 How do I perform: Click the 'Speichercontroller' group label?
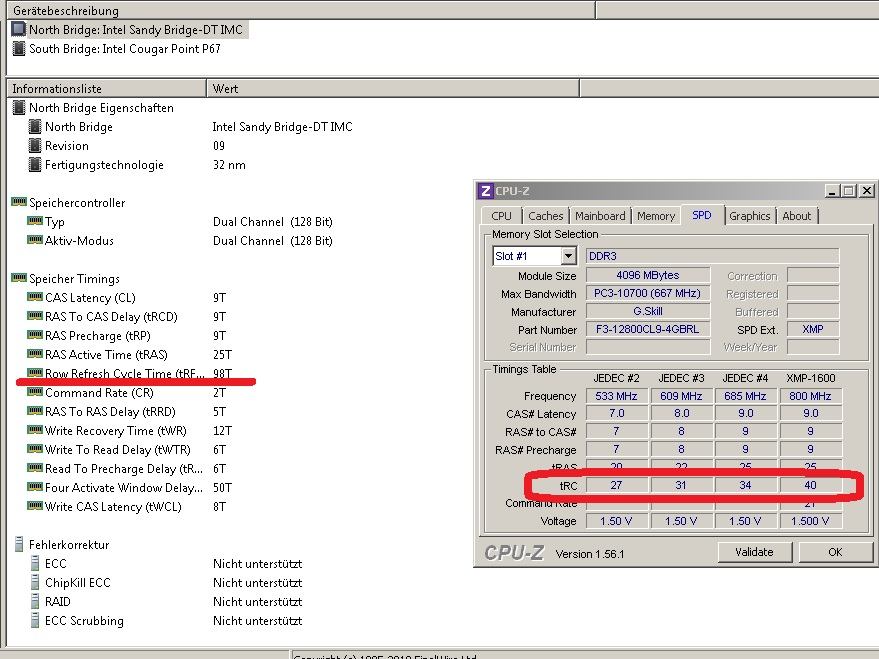77,203
